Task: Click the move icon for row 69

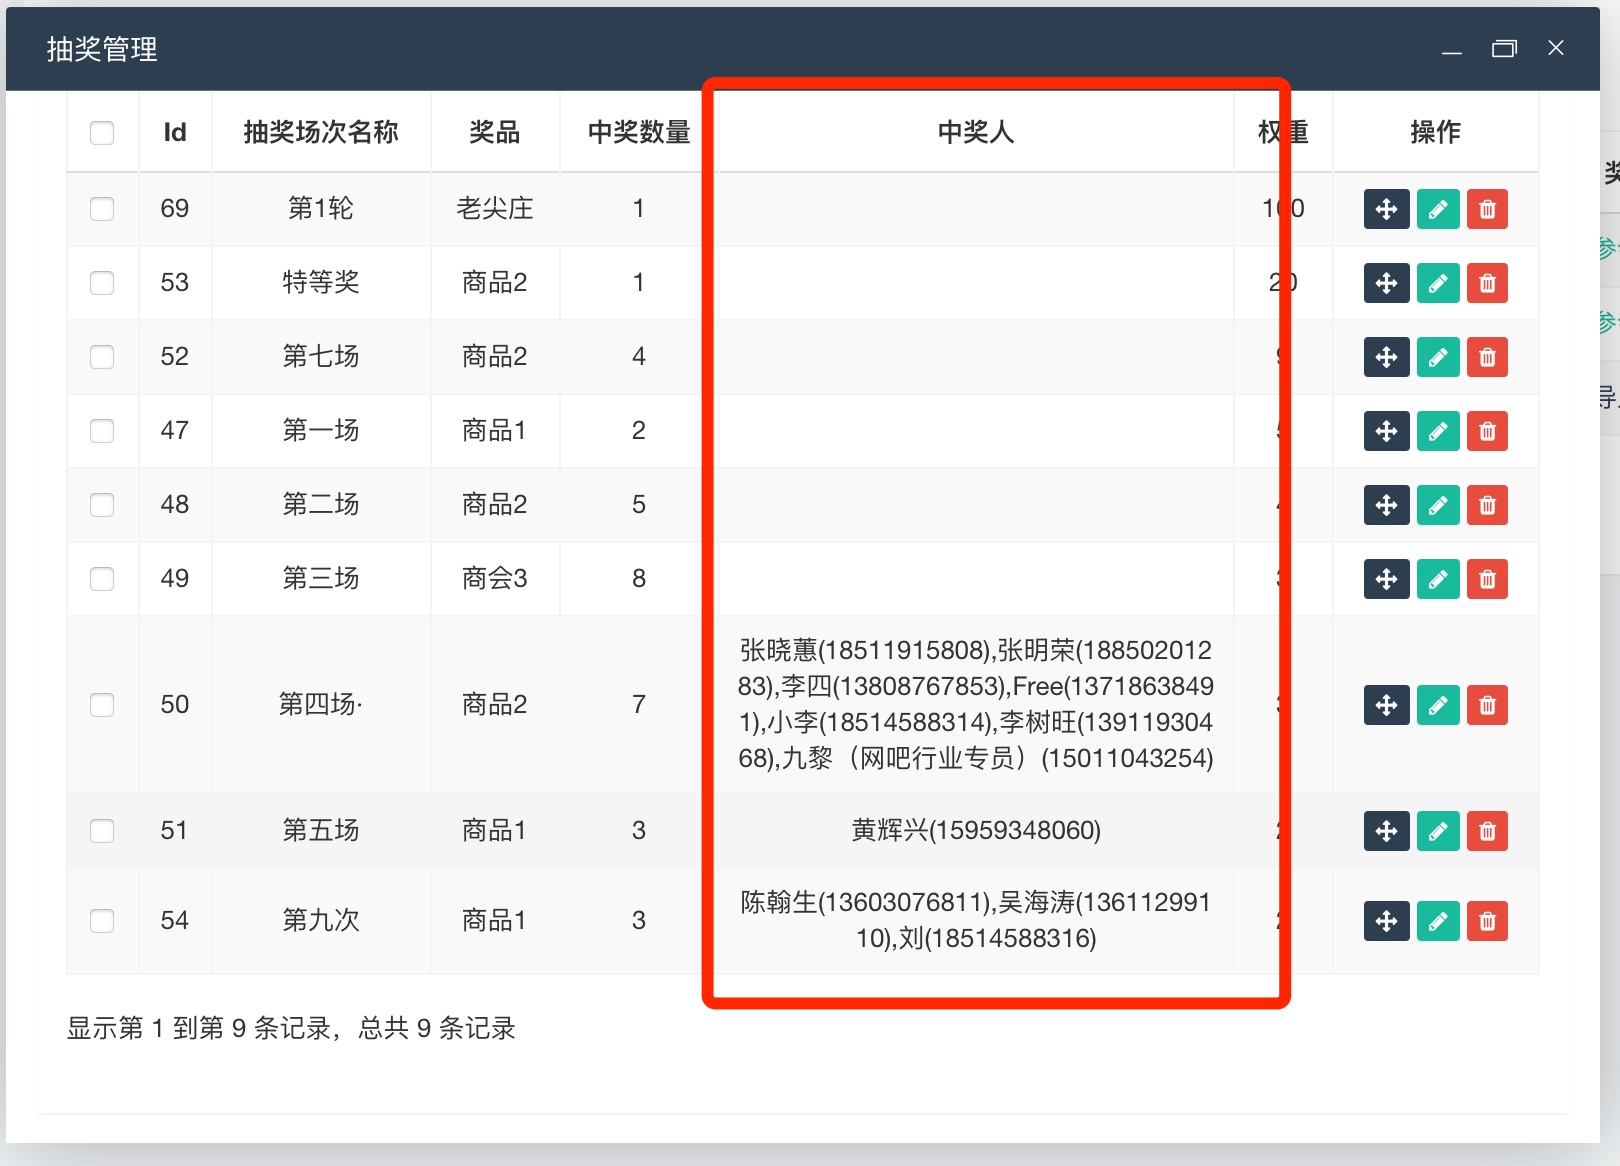Action: [1386, 209]
